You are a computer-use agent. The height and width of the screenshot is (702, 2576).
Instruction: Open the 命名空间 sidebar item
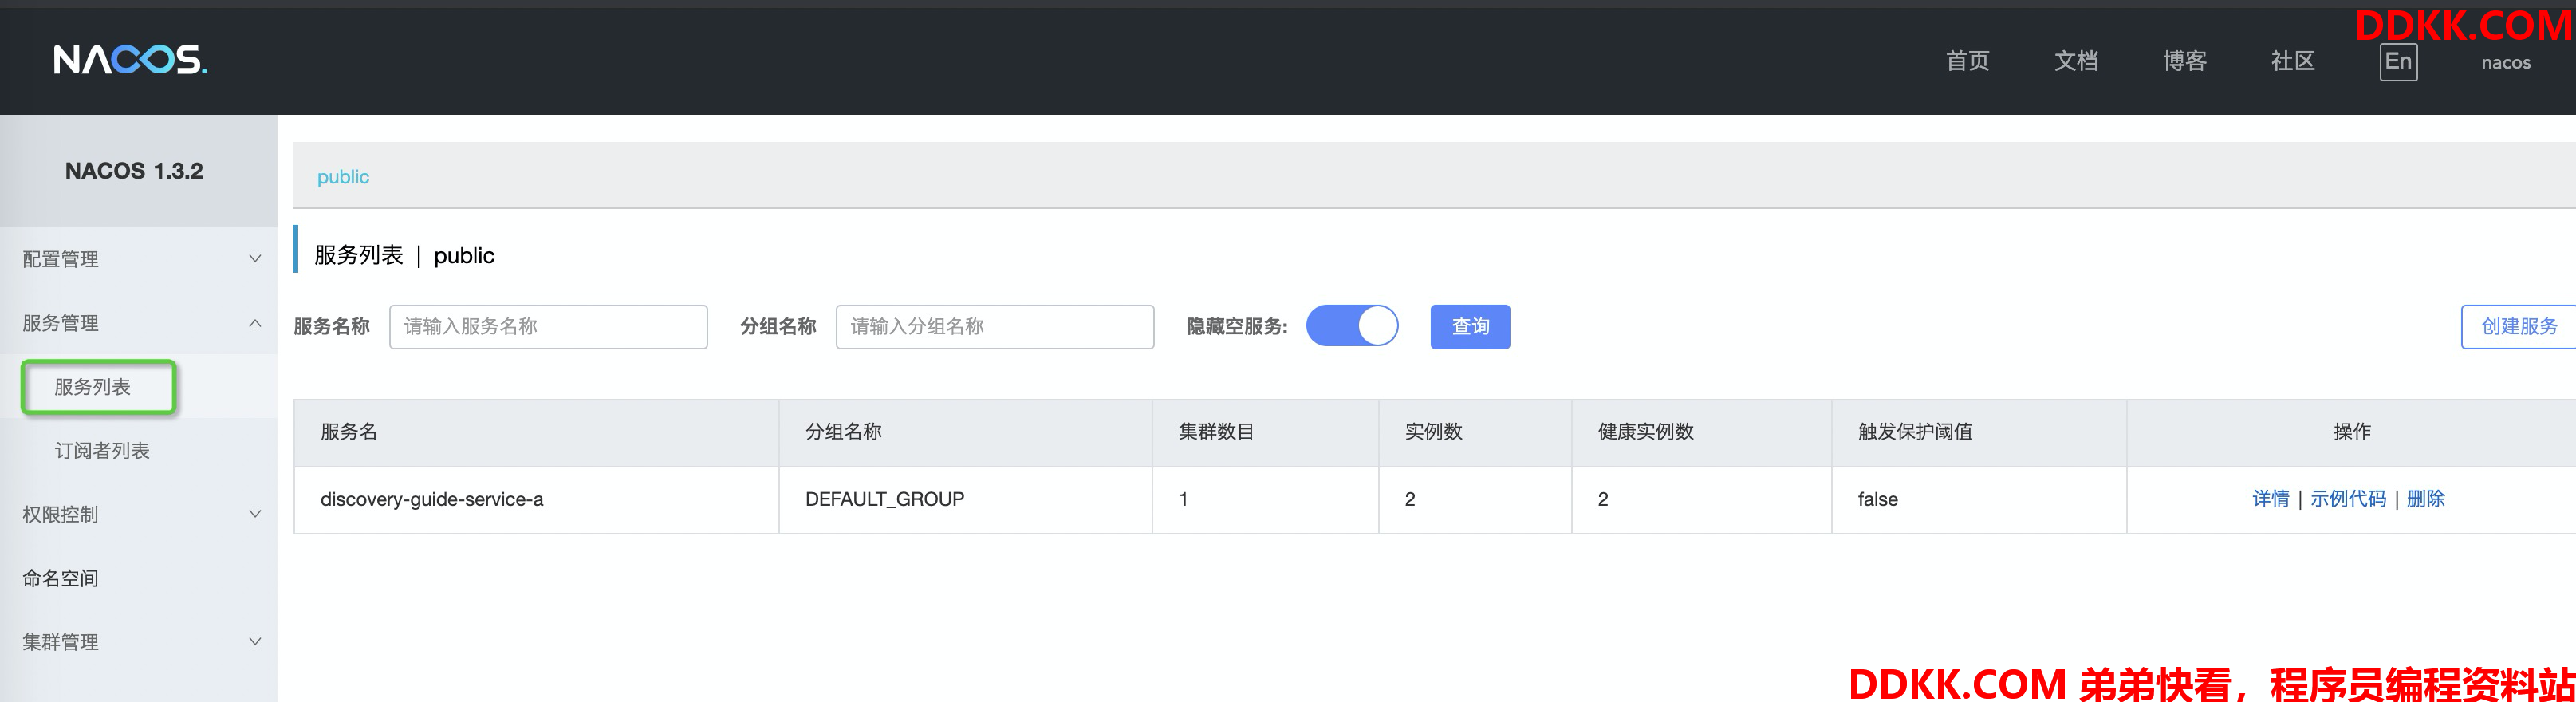(x=61, y=578)
